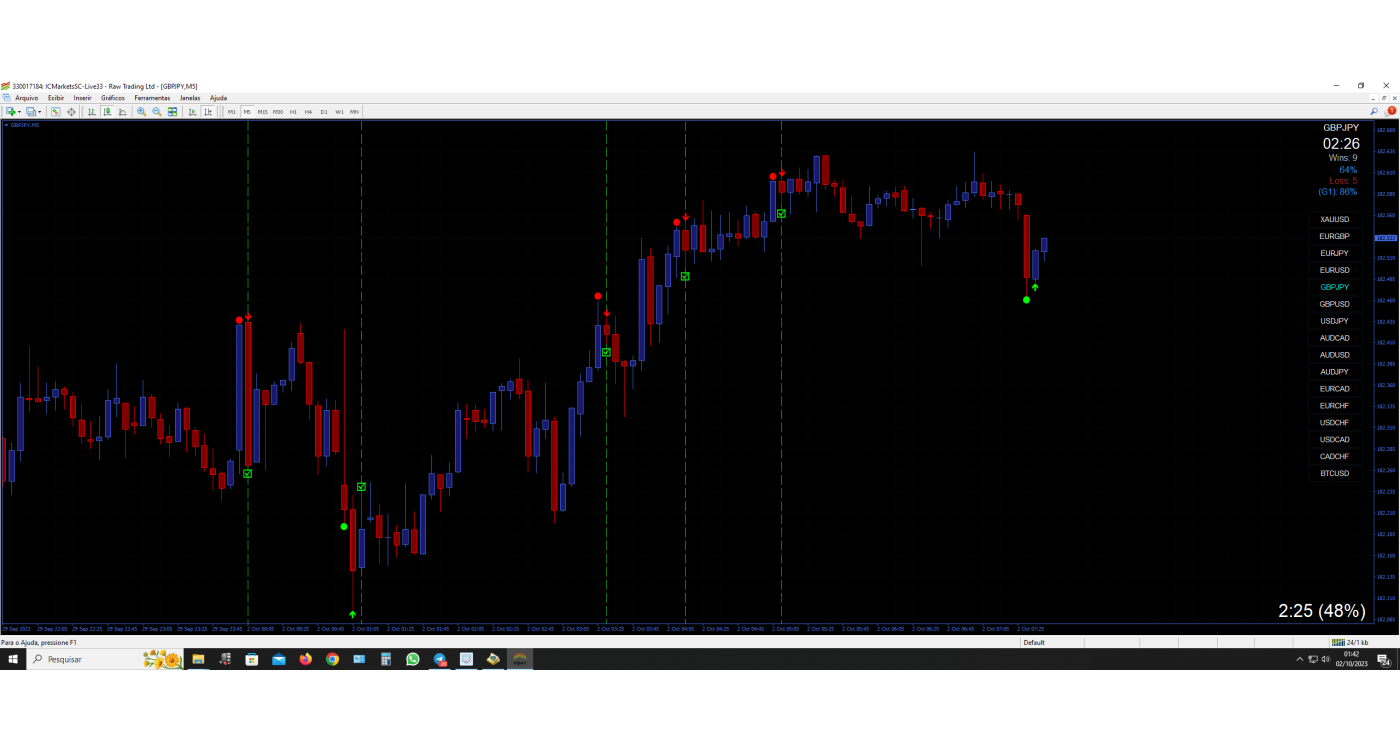Switch to the H1 timeframe button
The height and width of the screenshot is (750, 1400).
293,112
